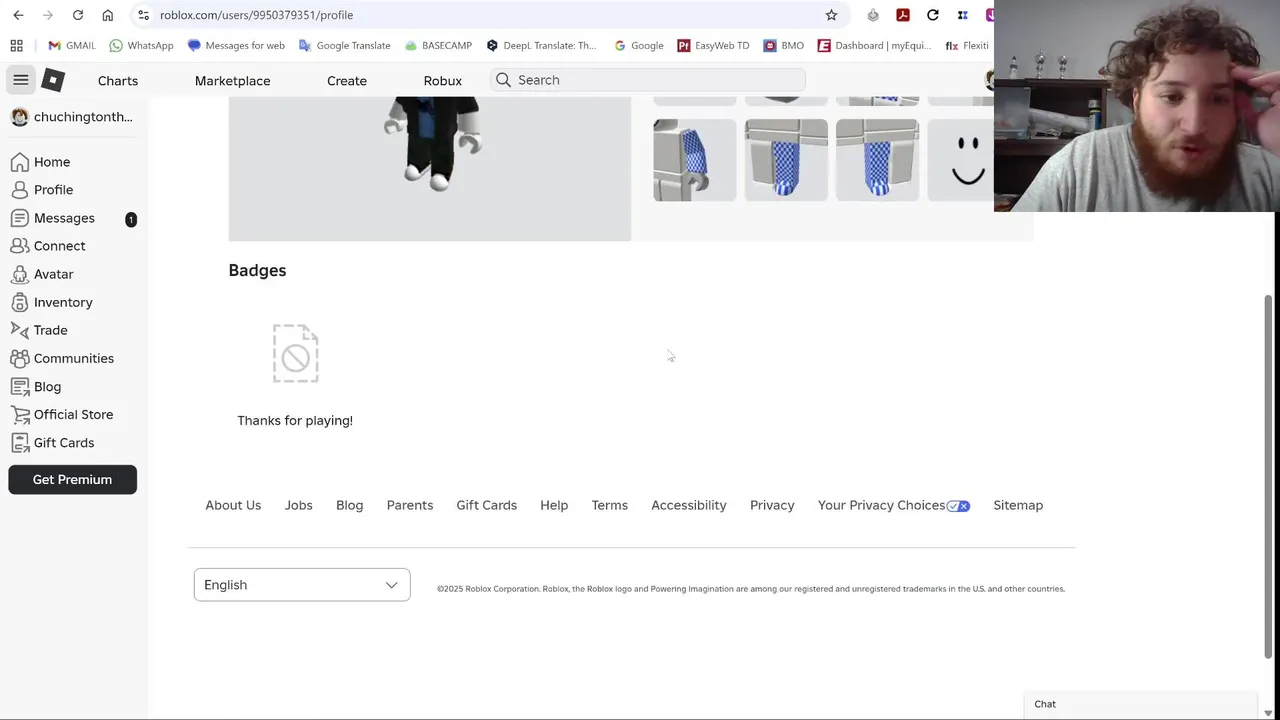
Task: Open the DeepL Translate bookmark
Action: [x=541, y=45]
